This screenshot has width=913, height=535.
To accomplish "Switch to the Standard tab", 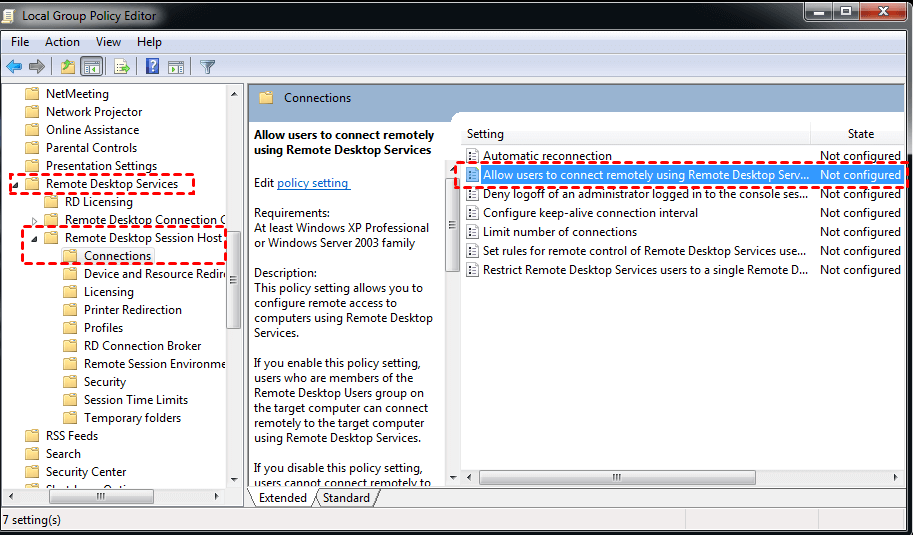I will point(346,498).
